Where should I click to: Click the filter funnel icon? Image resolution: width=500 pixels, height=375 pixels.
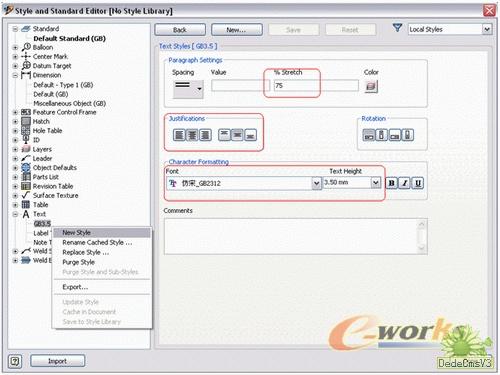coord(397,28)
